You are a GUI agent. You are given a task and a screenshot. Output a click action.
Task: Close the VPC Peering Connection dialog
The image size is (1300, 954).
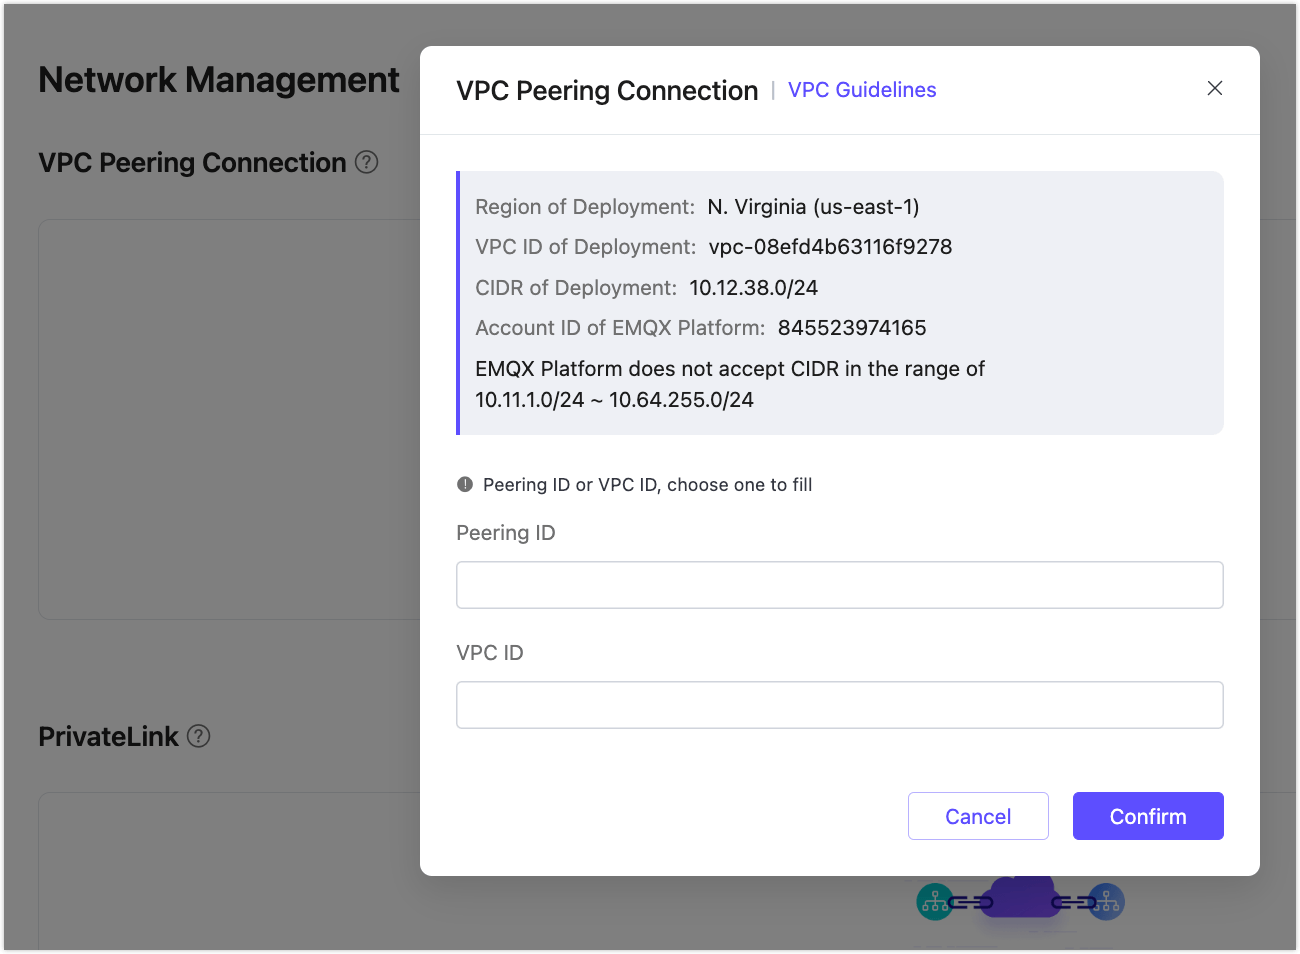(1214, 88)
